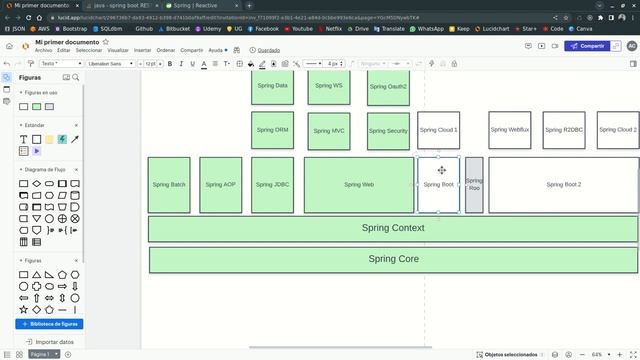640x360 pixels.
Task: Toggle bold text formatting
Action: coord(170,64)
